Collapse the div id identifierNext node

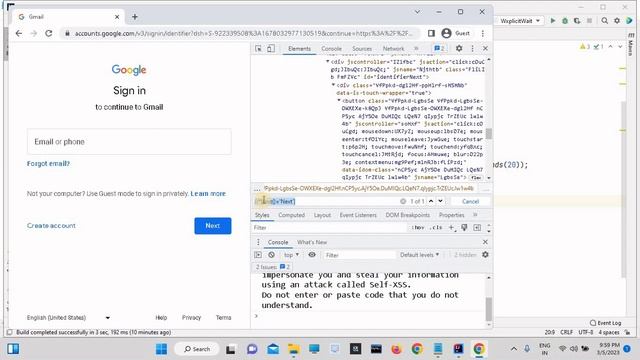click(328, 62)
